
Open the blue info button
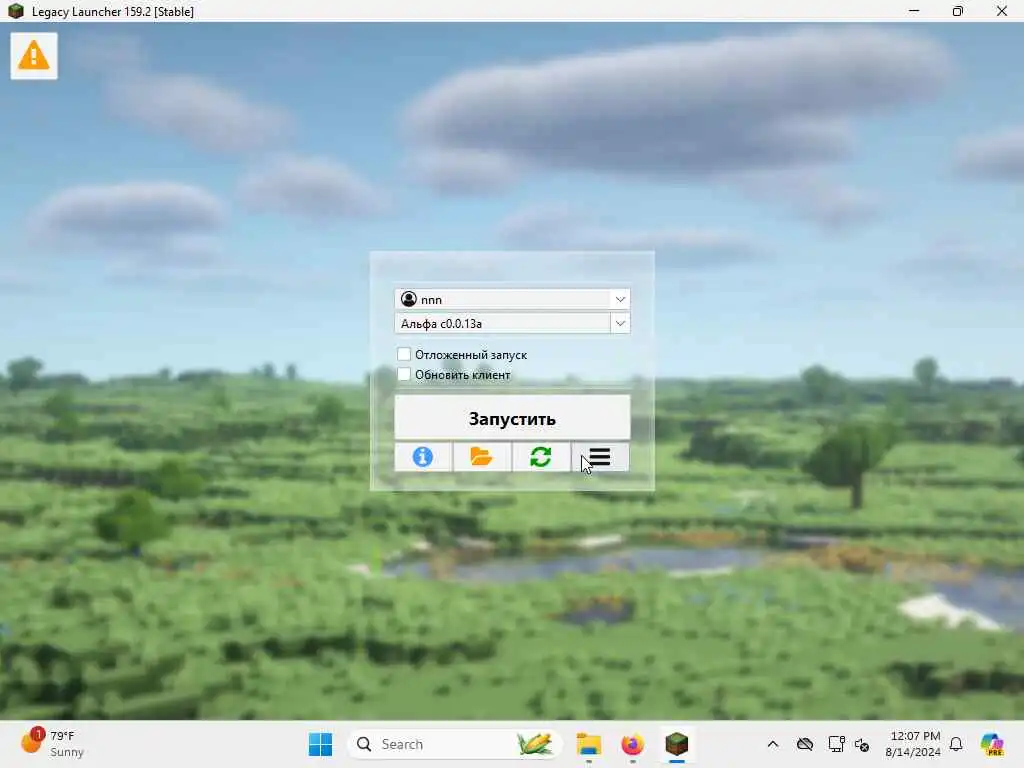423,456
